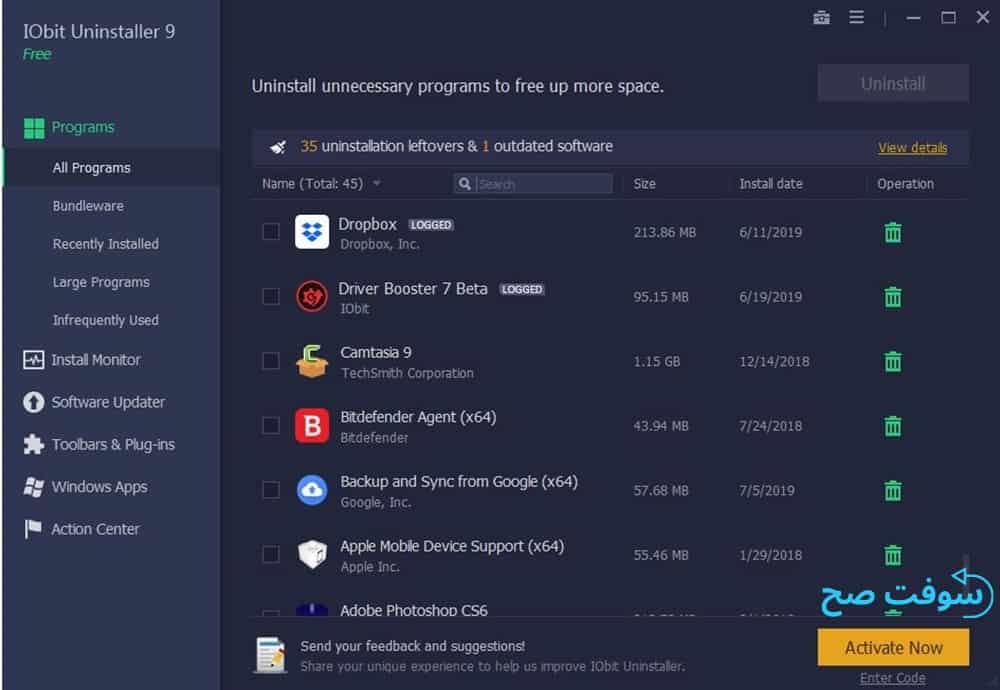Check the Driver Booster 7 Beta checkbox

[x=271, y=297]
